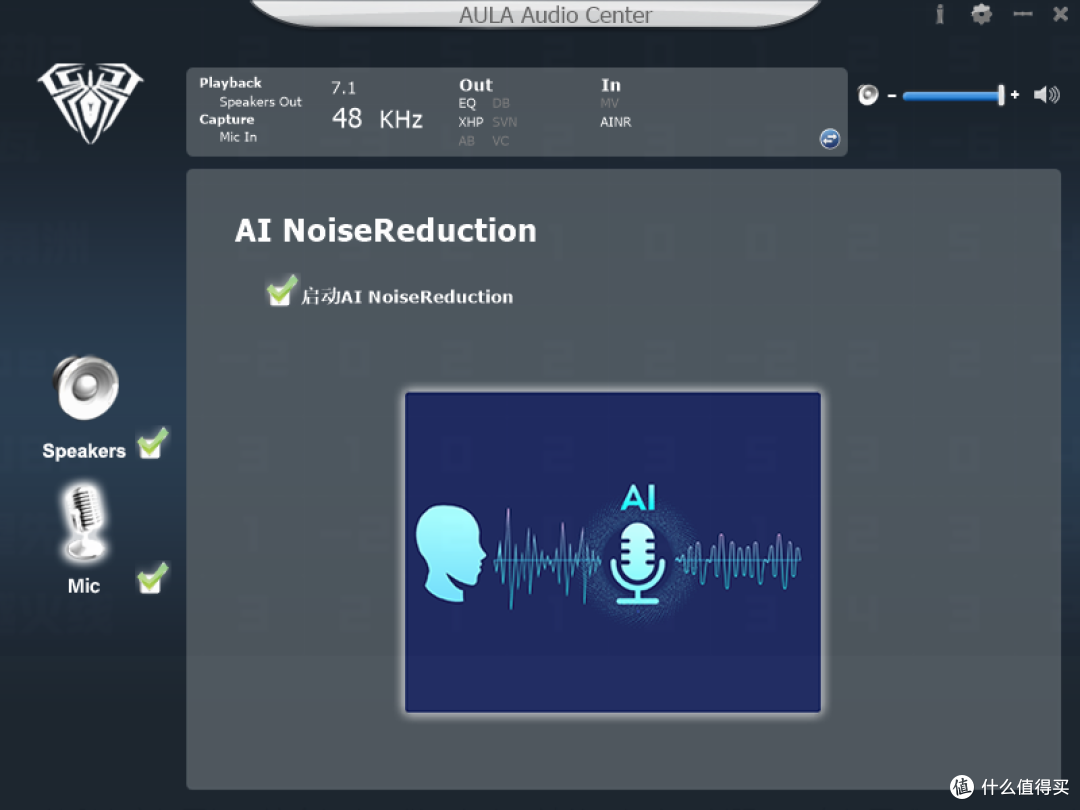This screenshot has height=810, width=1080.
Task: Click the 48 KHz sample rate value
Action: point(377,118)
